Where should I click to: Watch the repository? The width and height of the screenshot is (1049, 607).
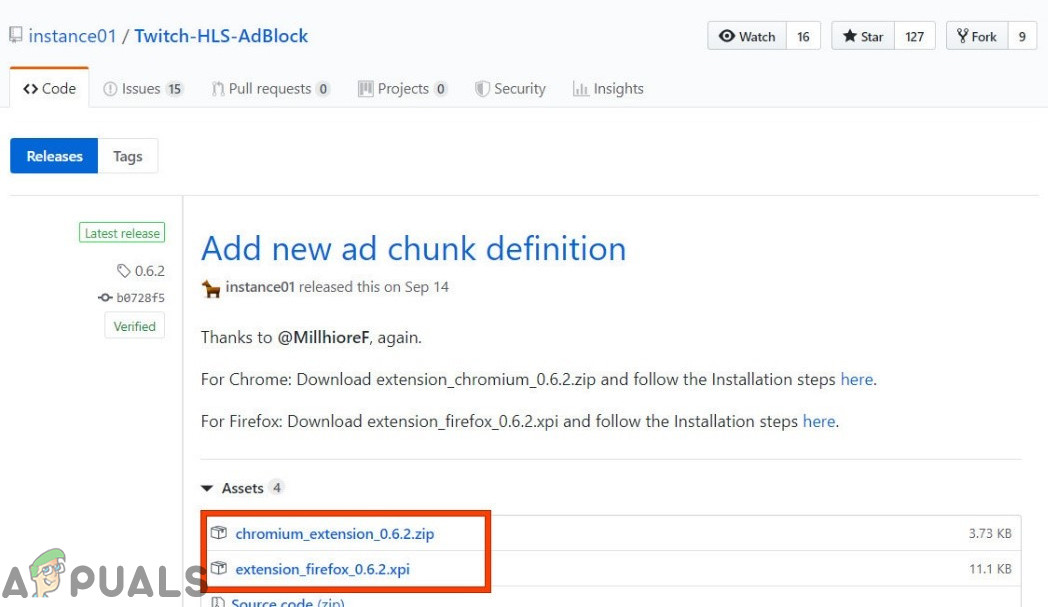click(748, 36)
